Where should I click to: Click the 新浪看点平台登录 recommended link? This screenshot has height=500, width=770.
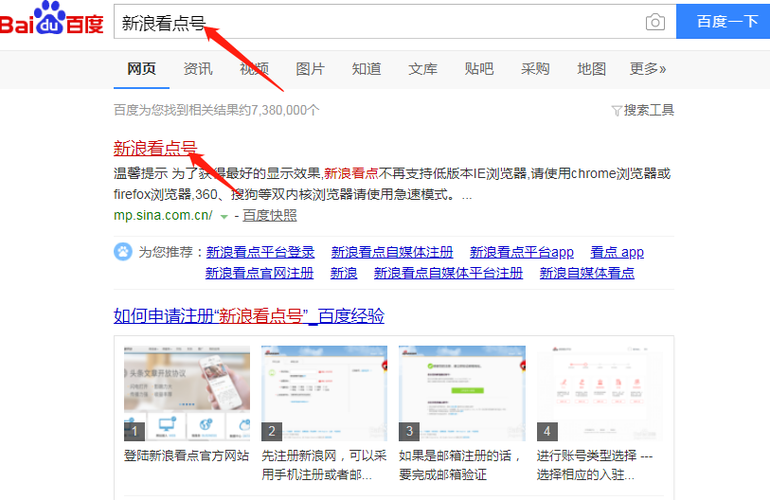260,252
